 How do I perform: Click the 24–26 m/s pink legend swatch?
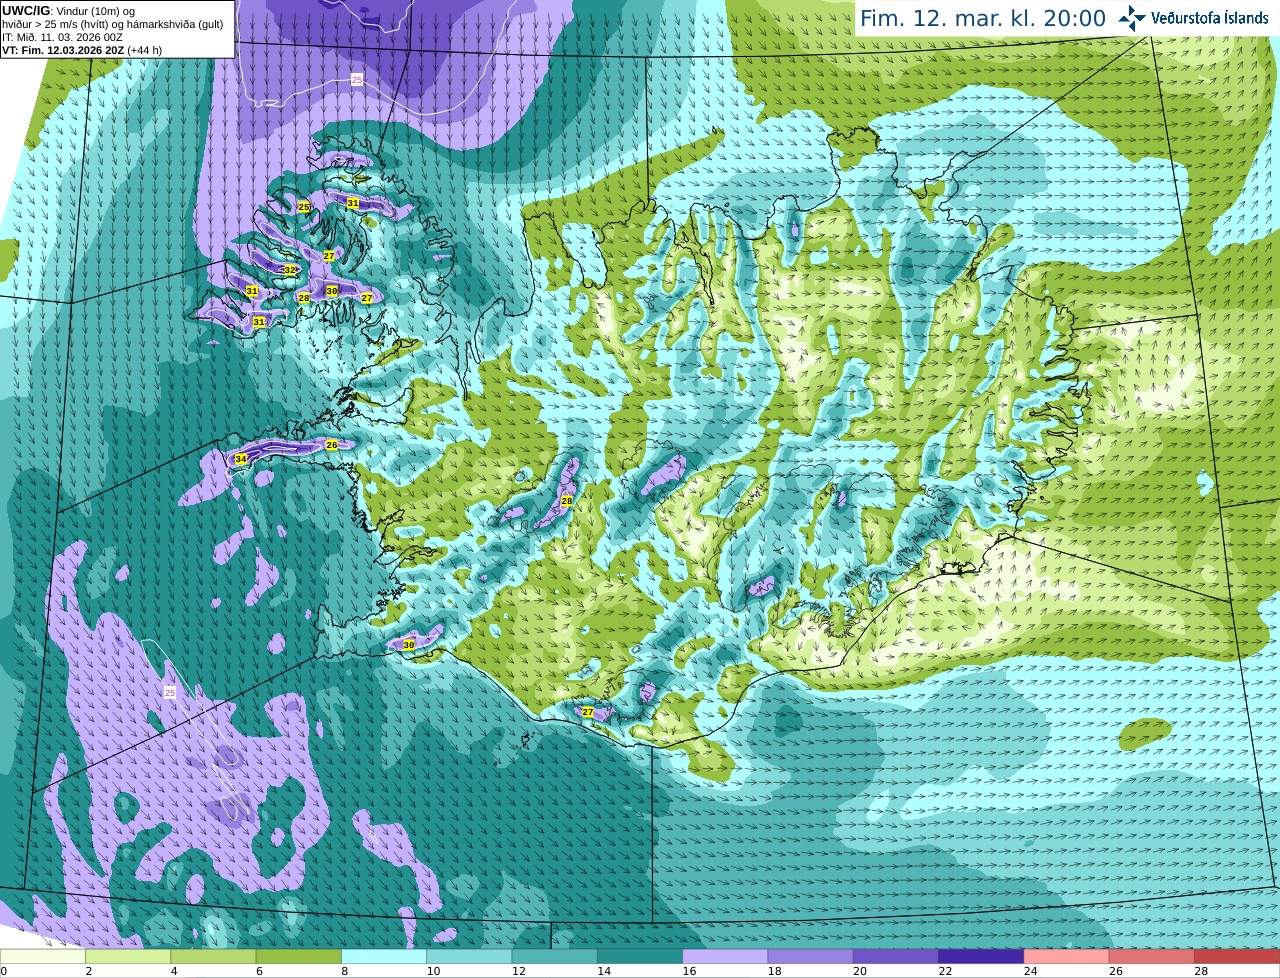[1066, 957]
